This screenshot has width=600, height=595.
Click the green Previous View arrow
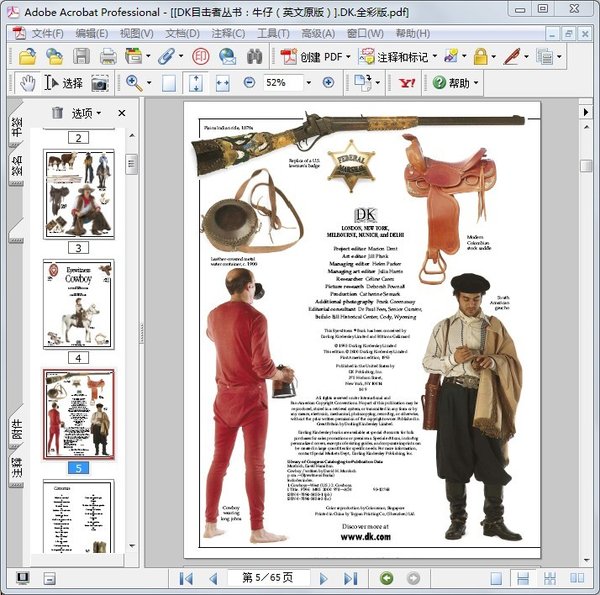click(x=386, y=578)
